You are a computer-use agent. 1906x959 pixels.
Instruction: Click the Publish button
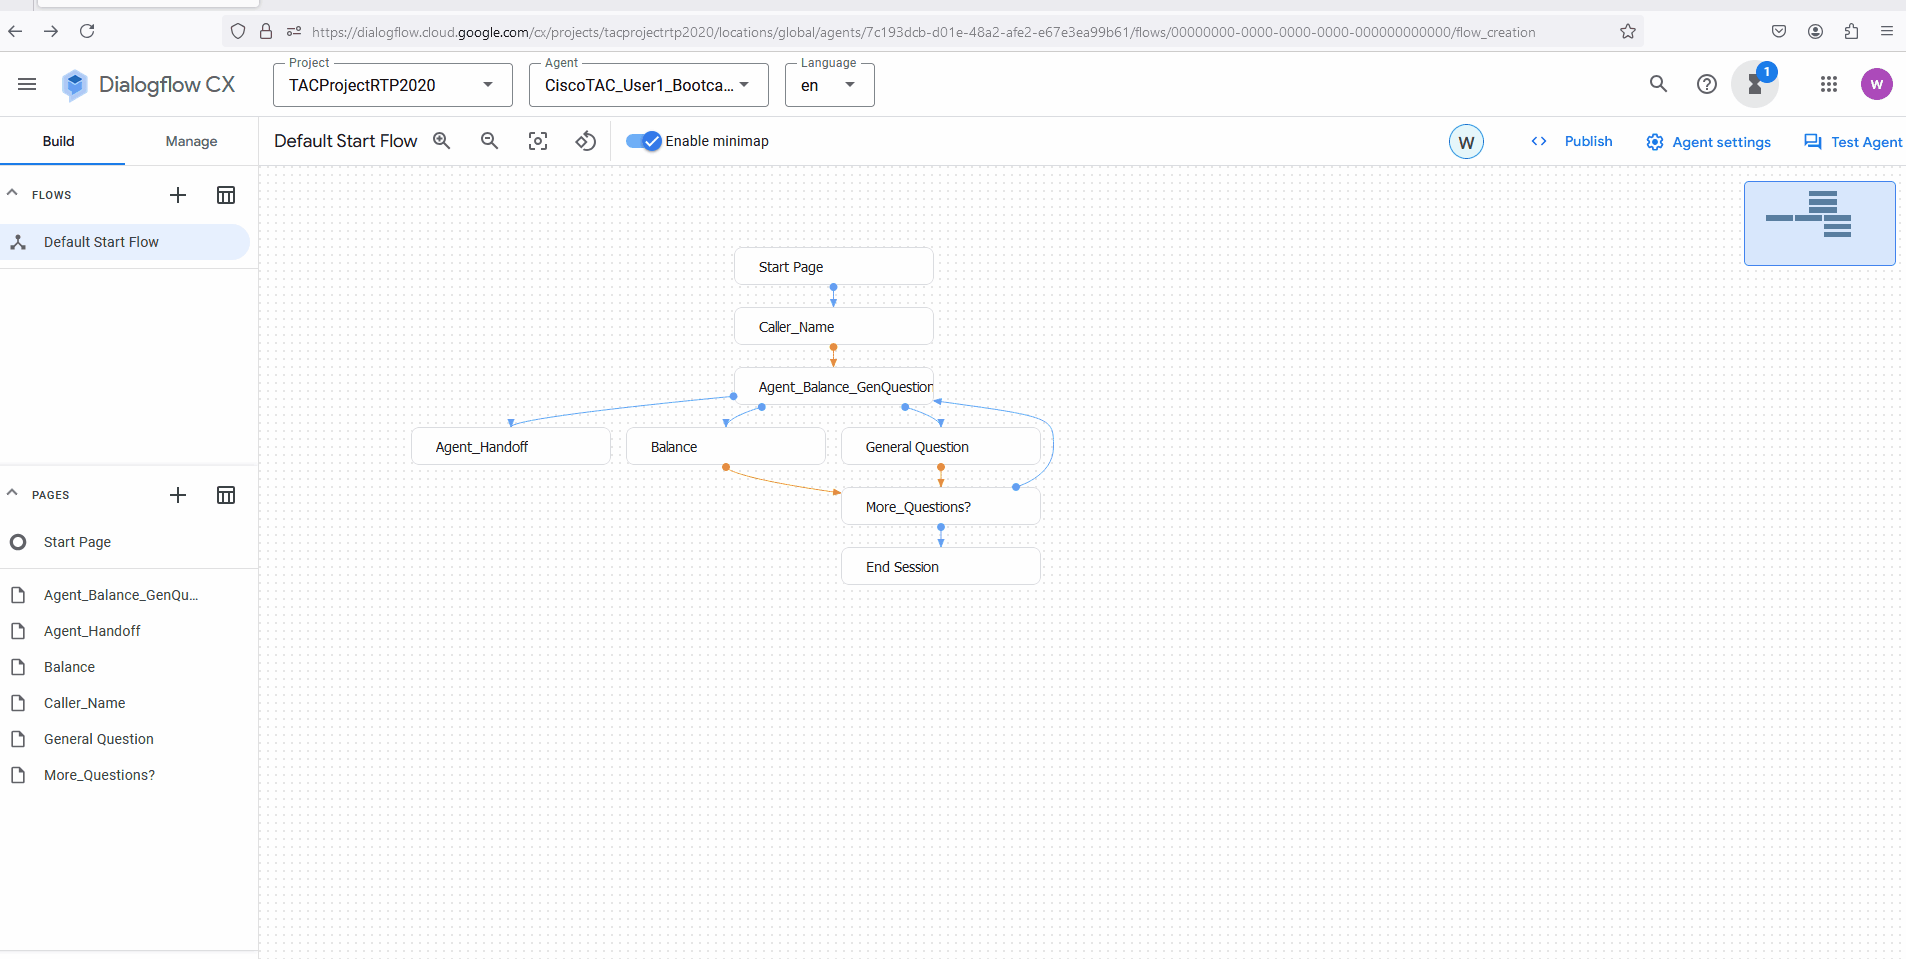[1587, 141]
